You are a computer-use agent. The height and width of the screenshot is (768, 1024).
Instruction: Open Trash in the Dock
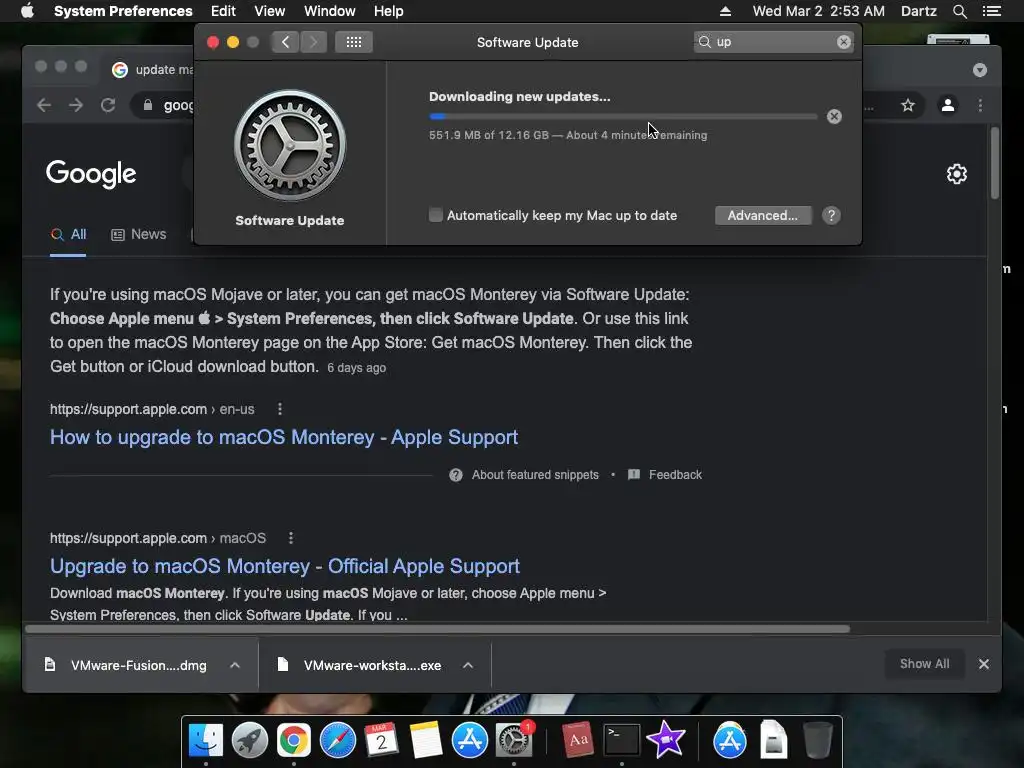(x=817, y=740)
